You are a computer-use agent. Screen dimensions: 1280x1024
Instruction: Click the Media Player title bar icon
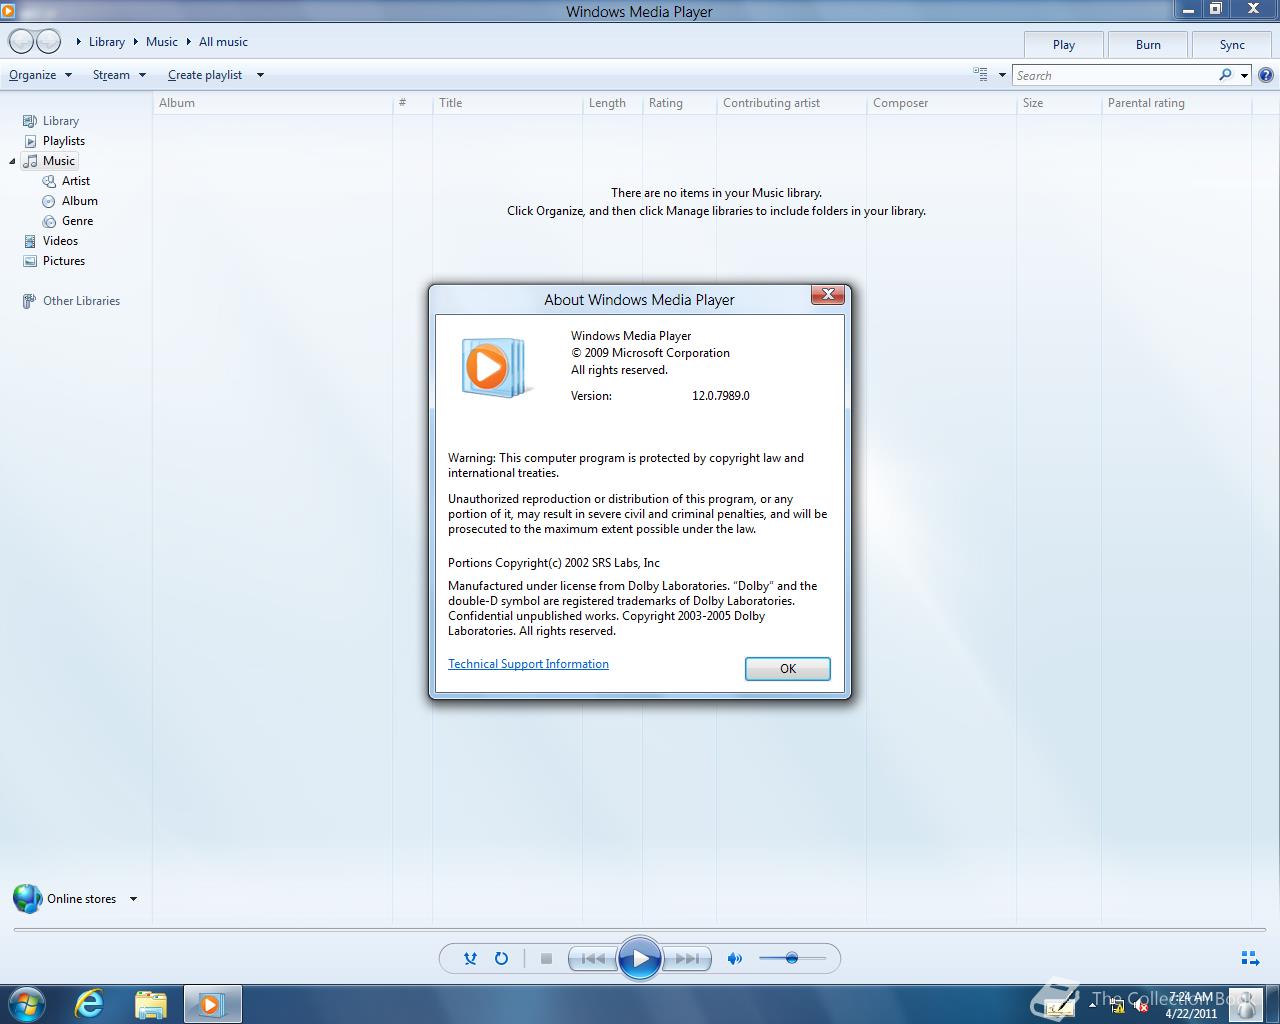pos(8,11)
